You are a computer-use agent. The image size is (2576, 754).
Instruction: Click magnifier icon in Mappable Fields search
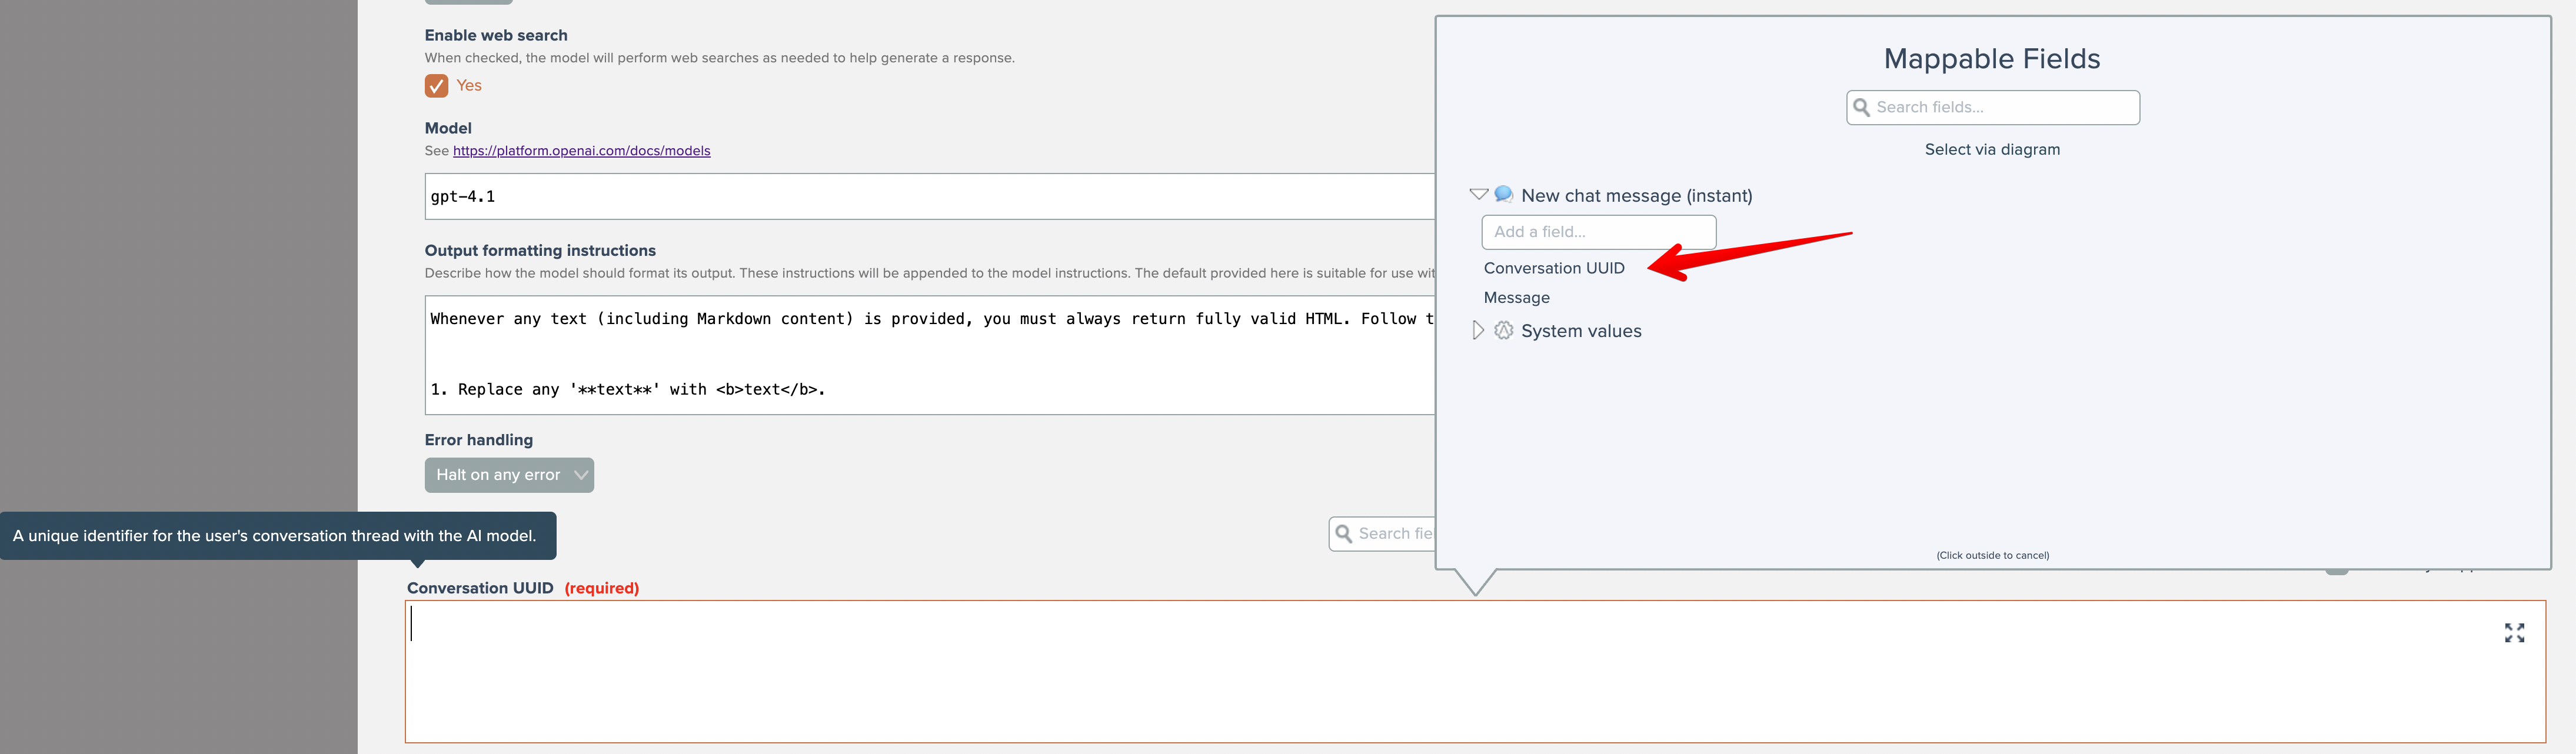pos(1861,107)
